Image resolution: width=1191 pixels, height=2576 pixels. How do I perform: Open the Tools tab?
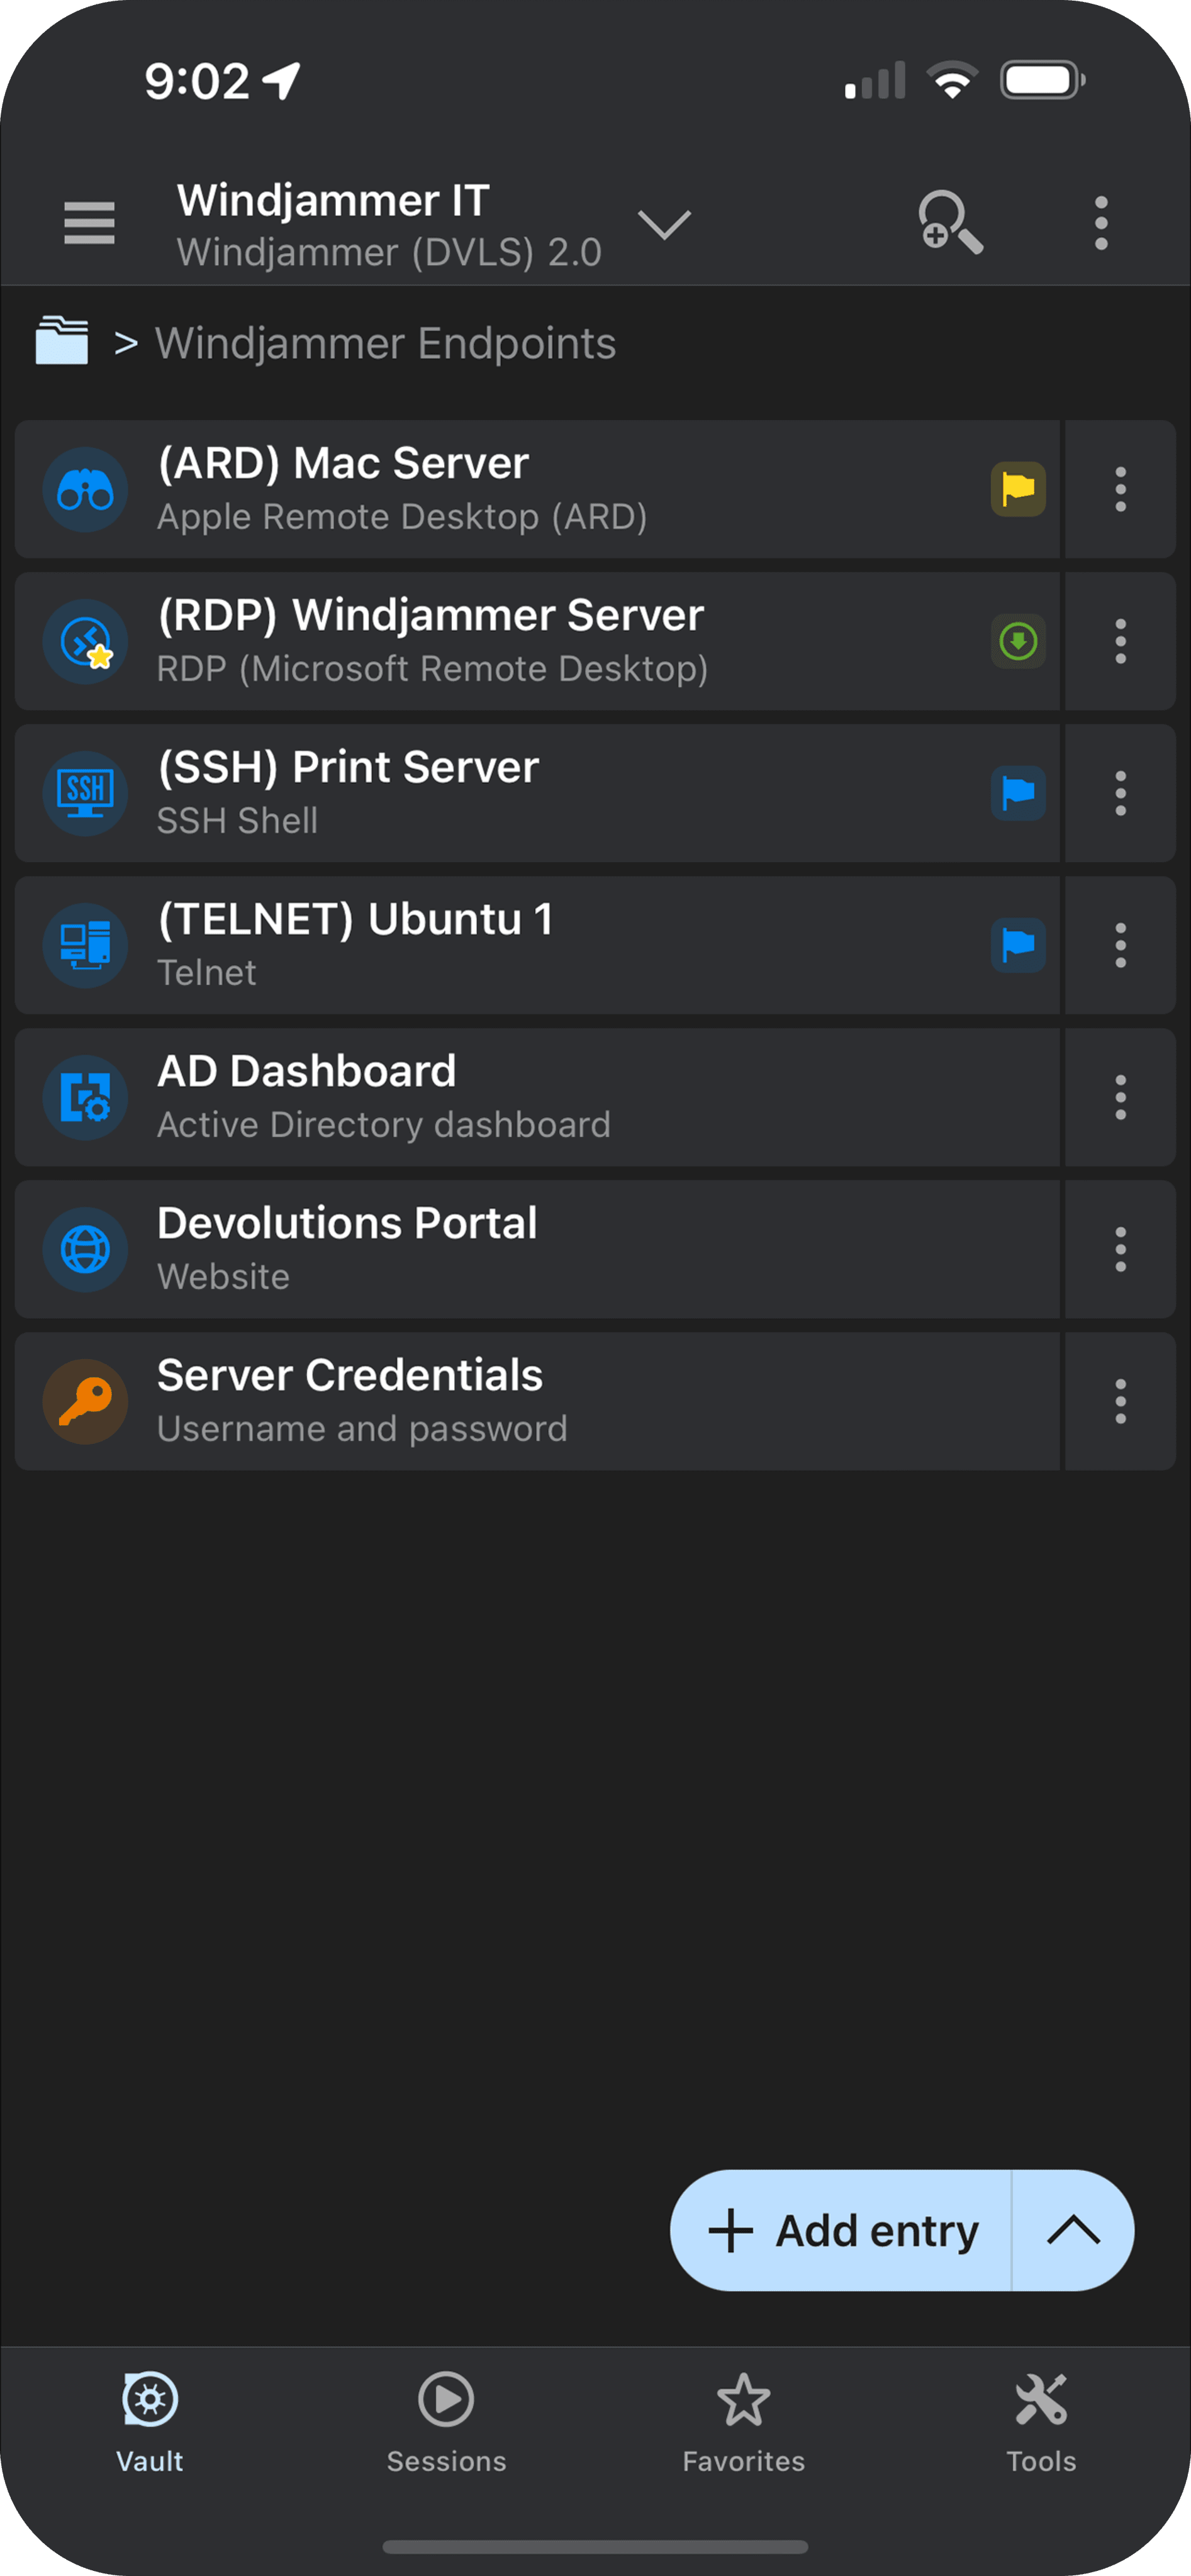click(x=1040, y=2420)
